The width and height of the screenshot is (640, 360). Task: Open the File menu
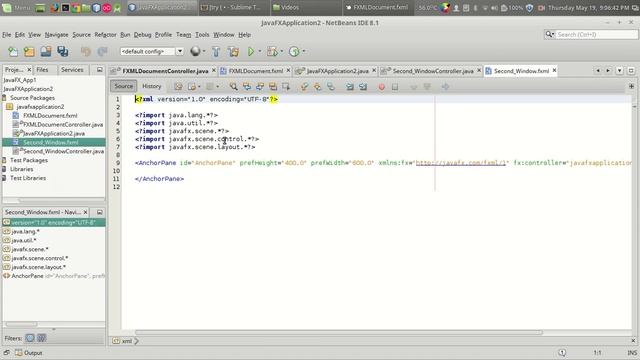pyautogui.click(x=7, y=35)
